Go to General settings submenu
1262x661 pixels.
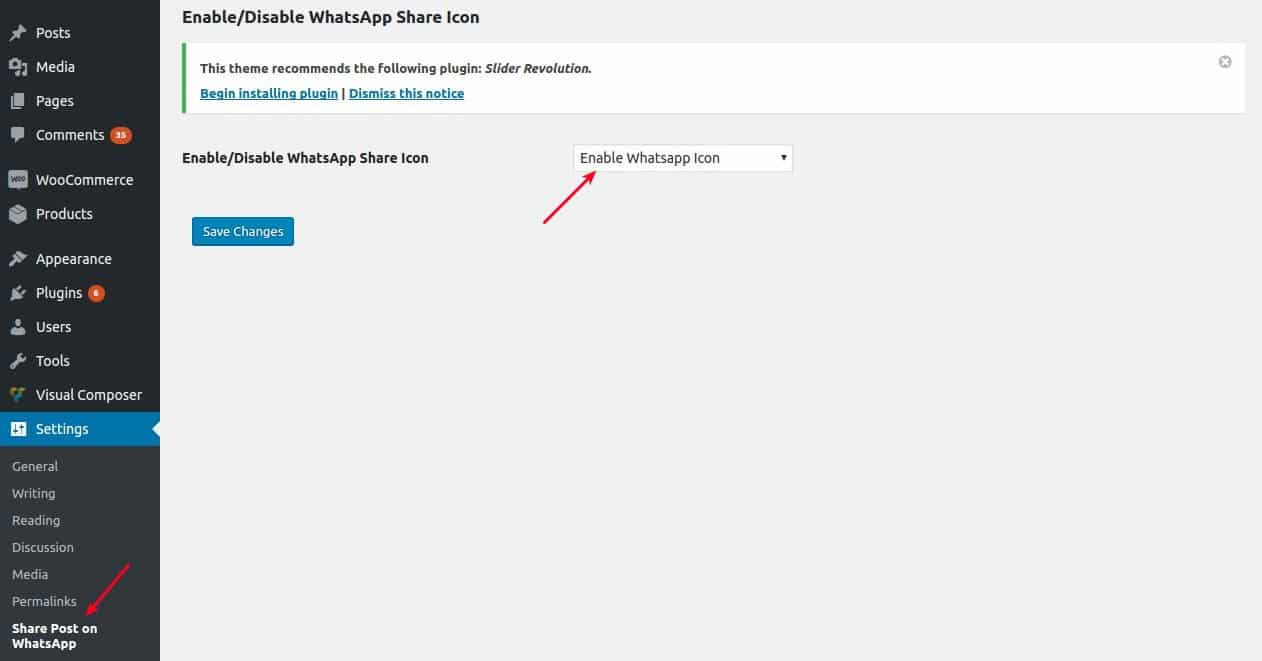click(35, 466)
